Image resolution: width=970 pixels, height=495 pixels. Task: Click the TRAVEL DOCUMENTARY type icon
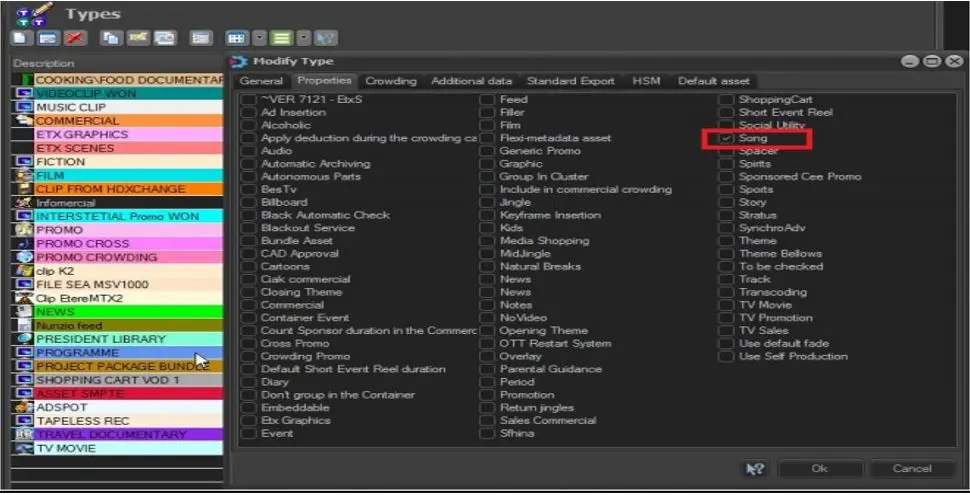pos(23,435)
